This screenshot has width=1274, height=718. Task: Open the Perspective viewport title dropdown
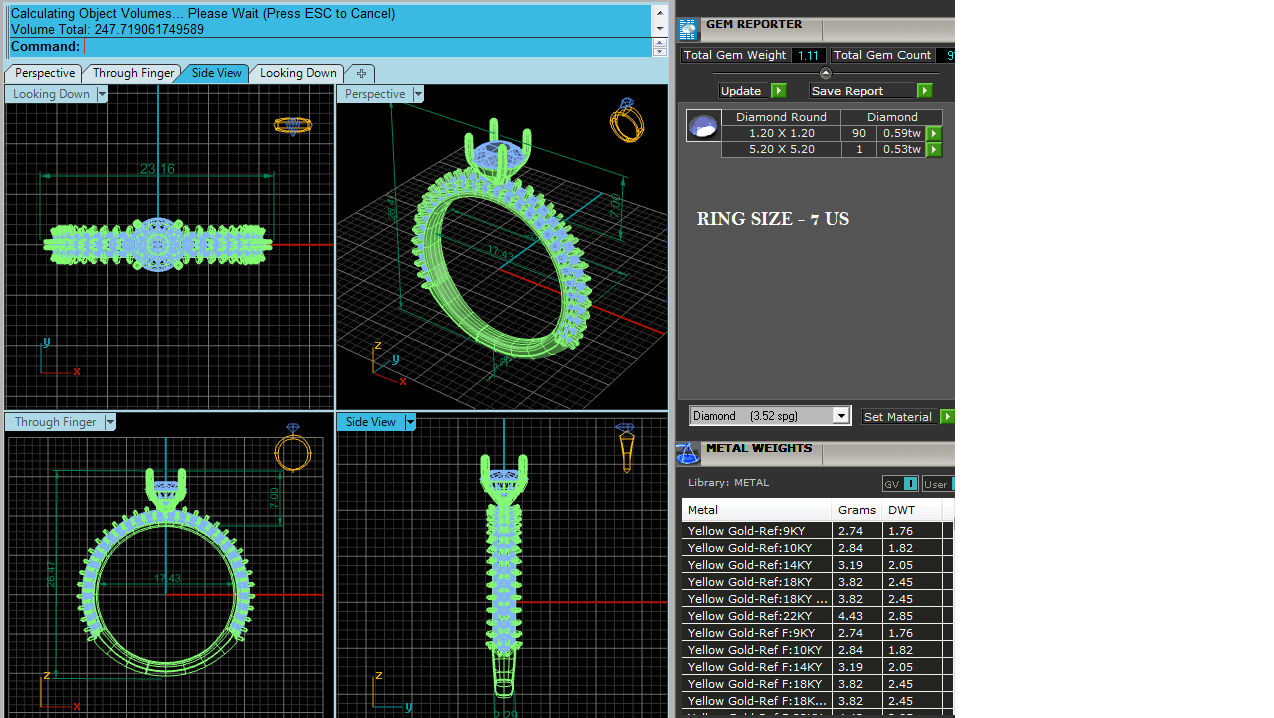point(418,94)
